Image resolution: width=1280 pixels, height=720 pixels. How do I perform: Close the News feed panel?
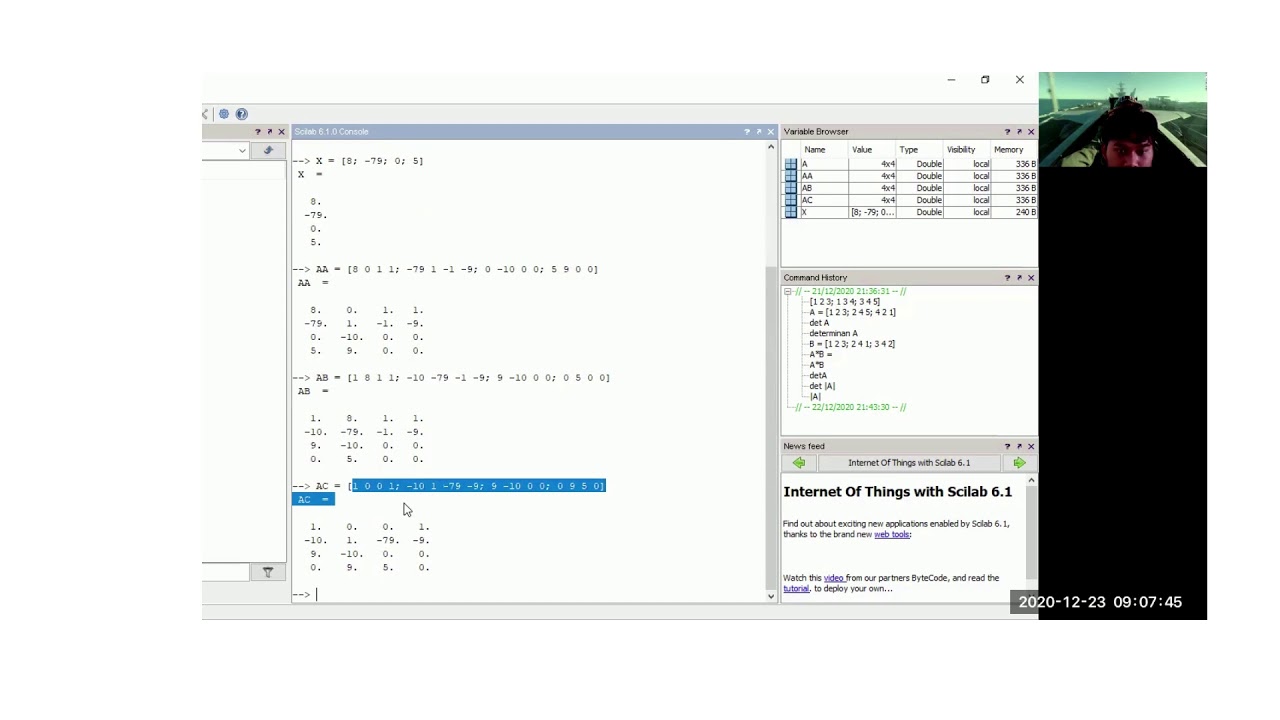1031,447
